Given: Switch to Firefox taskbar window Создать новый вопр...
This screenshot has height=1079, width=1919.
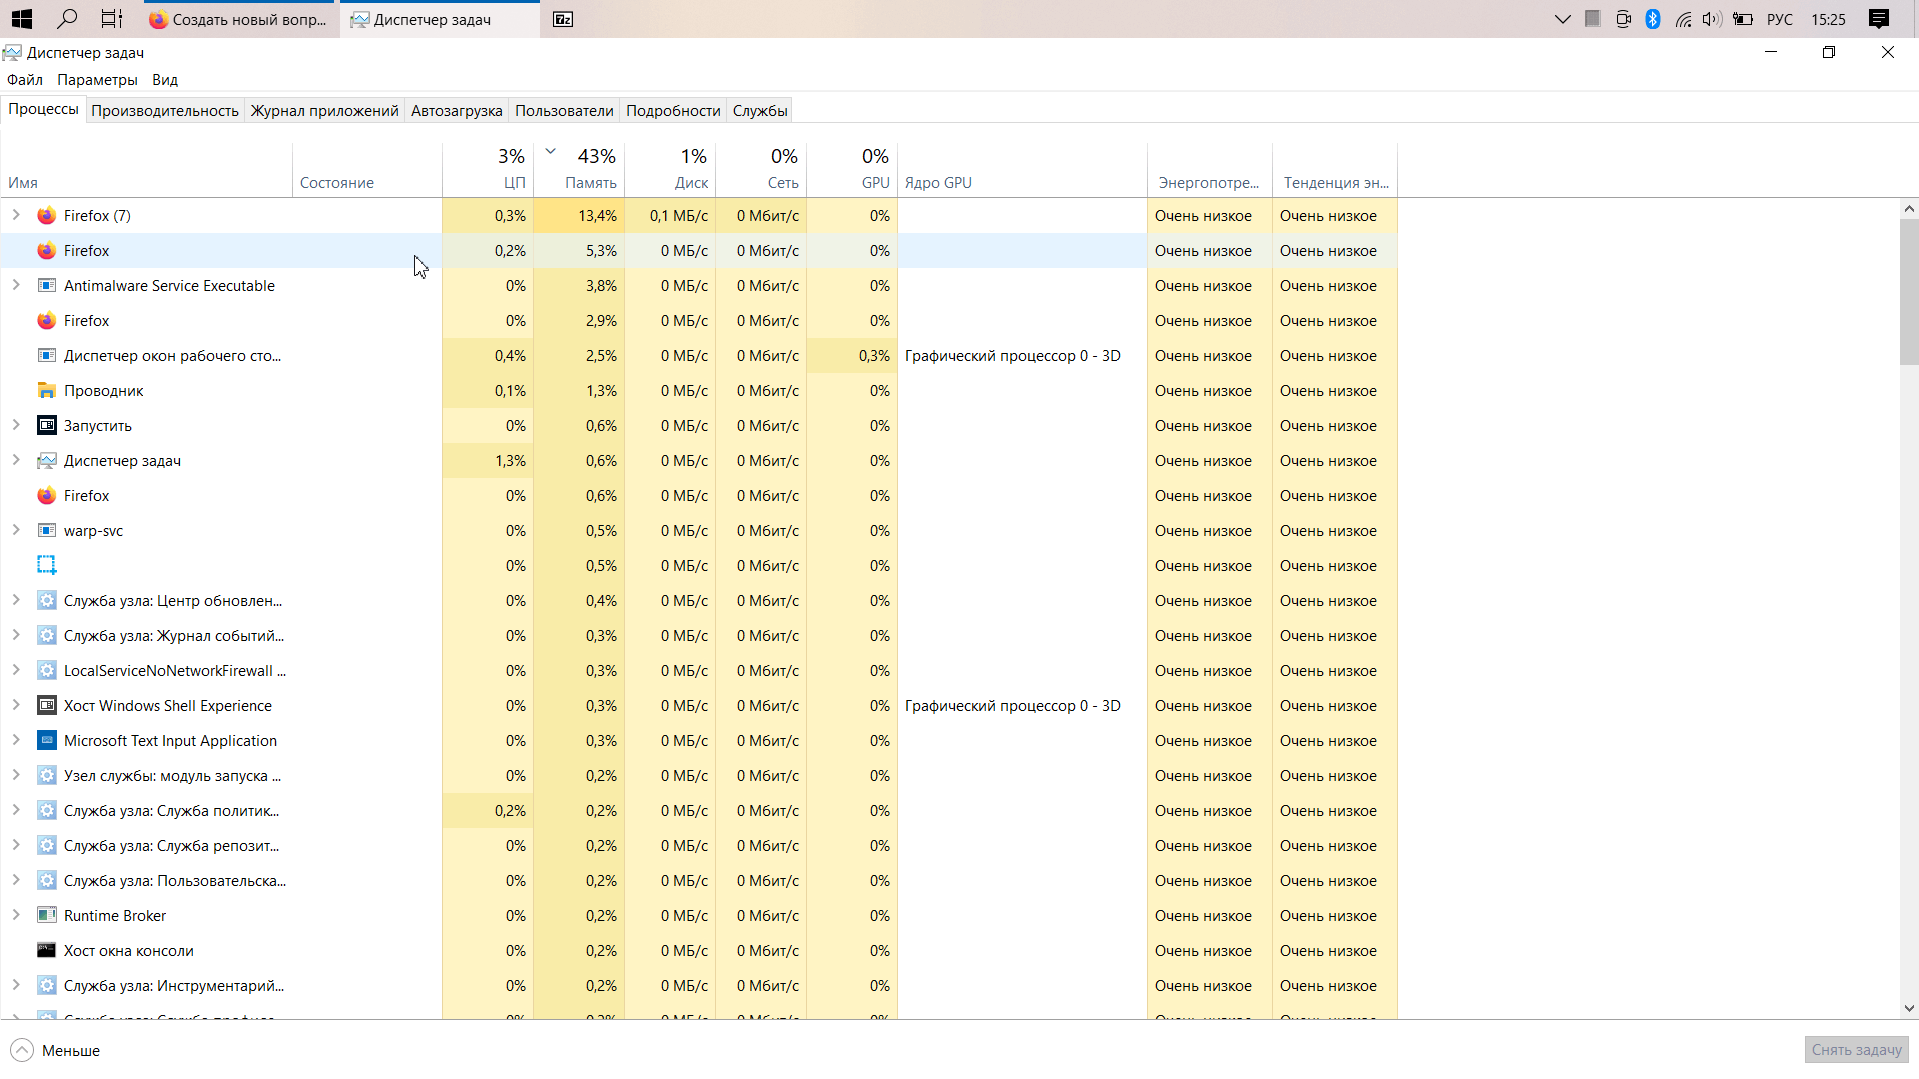Looking at the screenshot, I should pyautogui.click(x=238, y=19).
